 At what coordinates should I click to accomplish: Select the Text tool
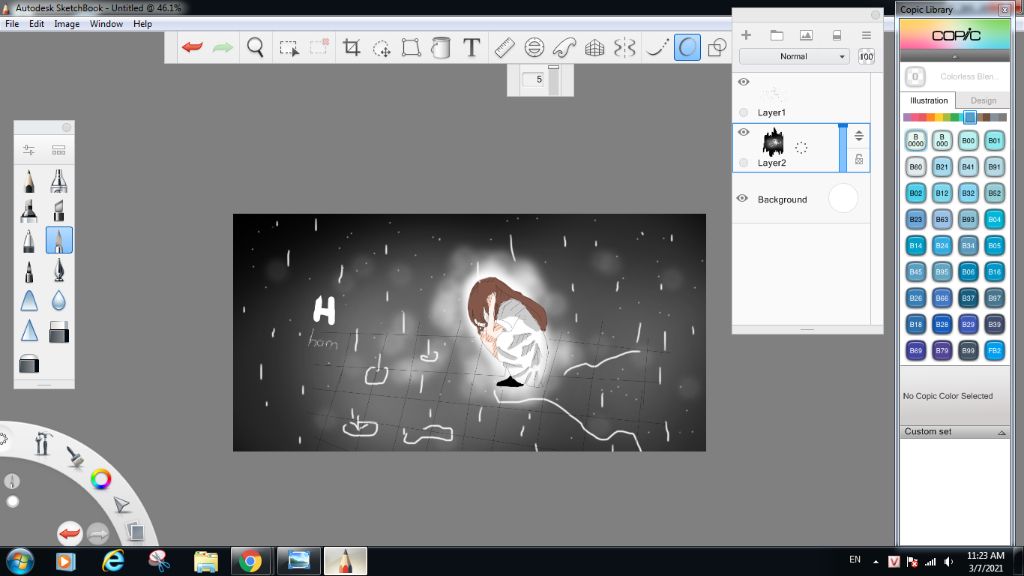472,47
